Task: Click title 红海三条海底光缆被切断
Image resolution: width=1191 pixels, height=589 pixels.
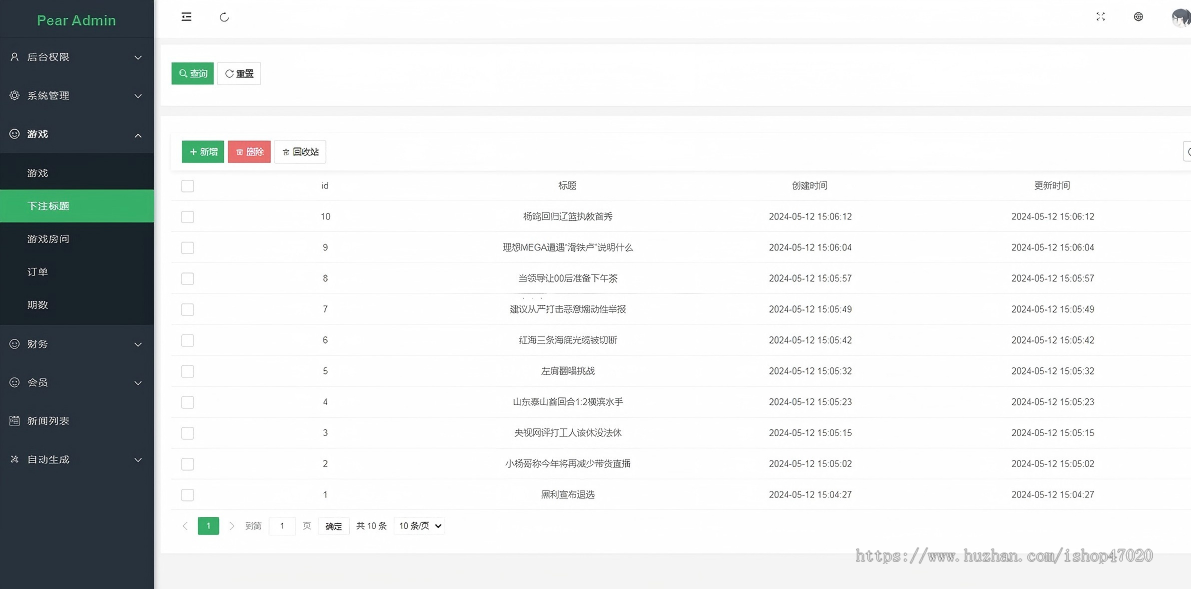Action: click(x=567, y=340)
